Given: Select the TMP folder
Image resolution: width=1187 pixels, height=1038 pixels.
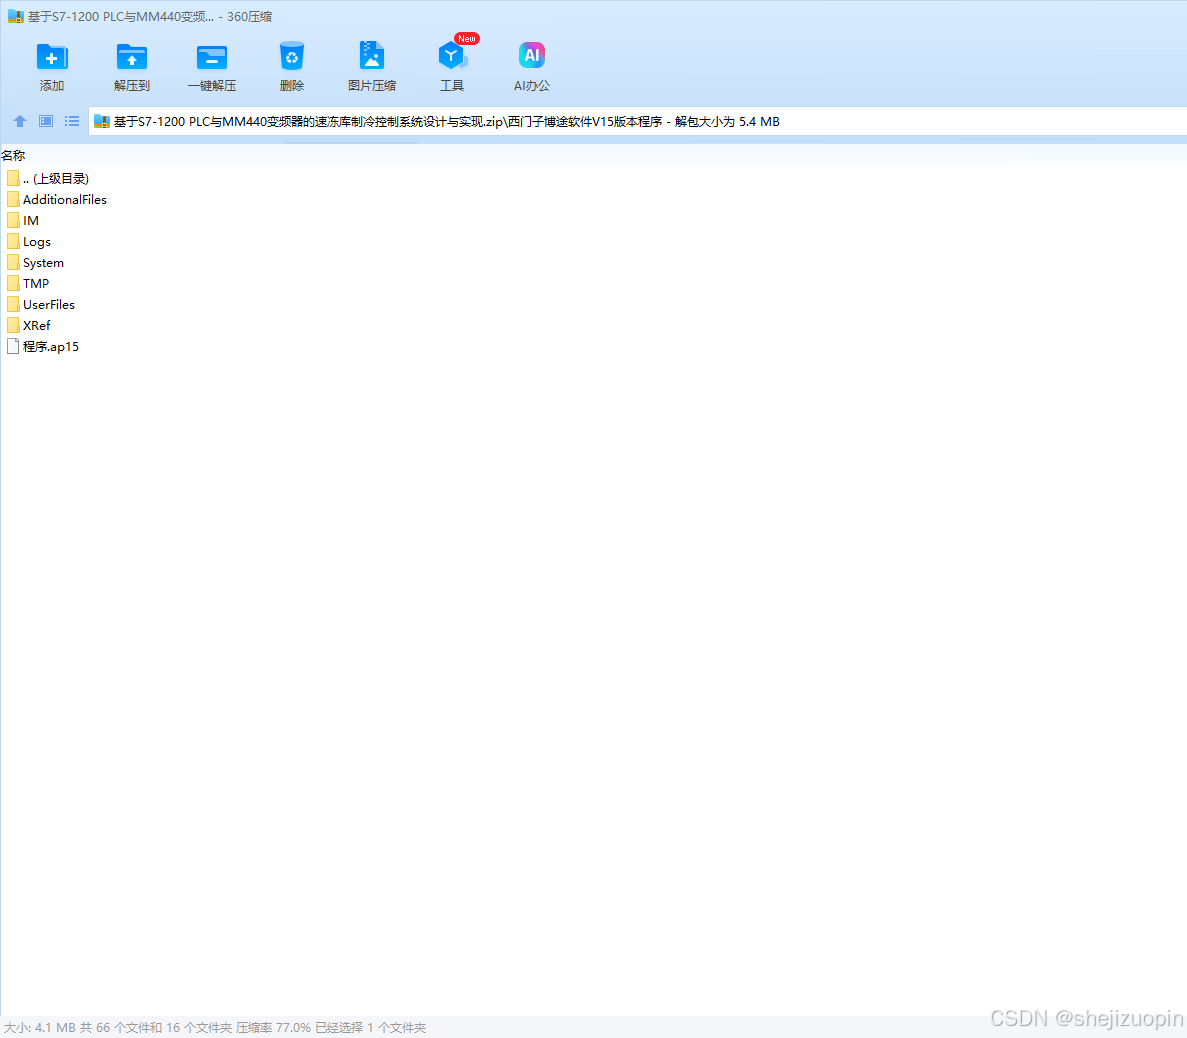Looking at the screenshot, I should [x=28, y=283].
